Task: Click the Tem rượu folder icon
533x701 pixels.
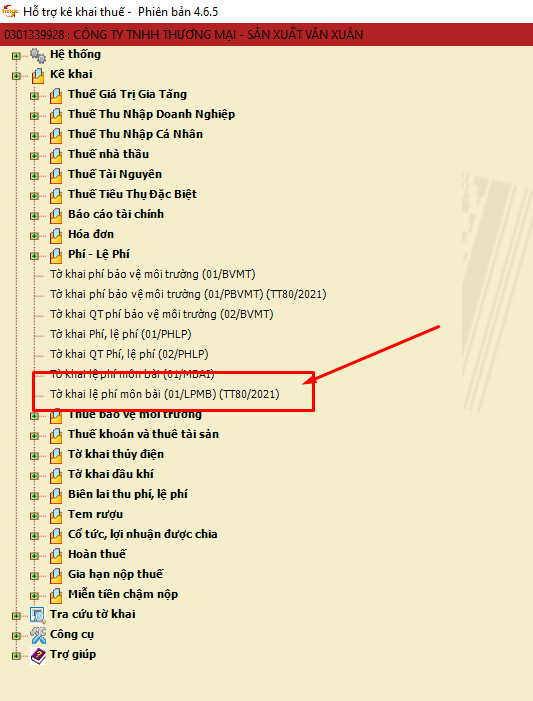Action: 56,515
